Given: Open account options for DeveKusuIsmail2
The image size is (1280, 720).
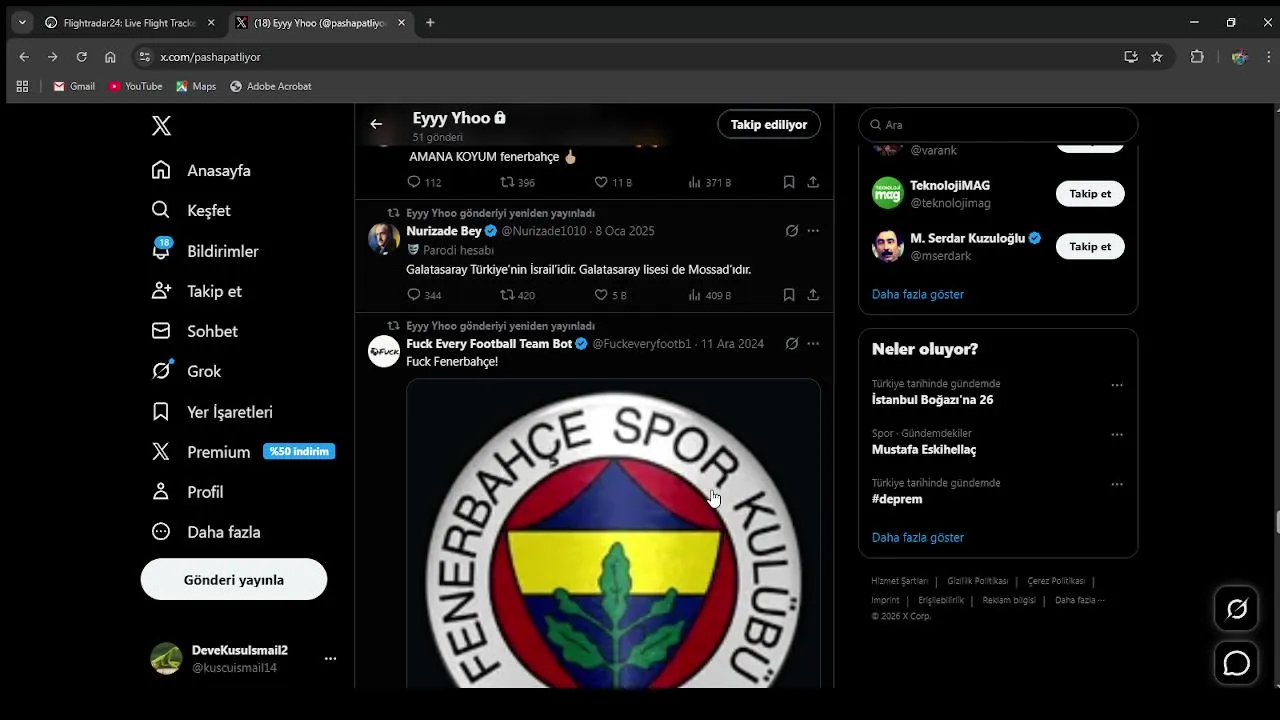Looking at the screenshot, I should tap(330, 659).
